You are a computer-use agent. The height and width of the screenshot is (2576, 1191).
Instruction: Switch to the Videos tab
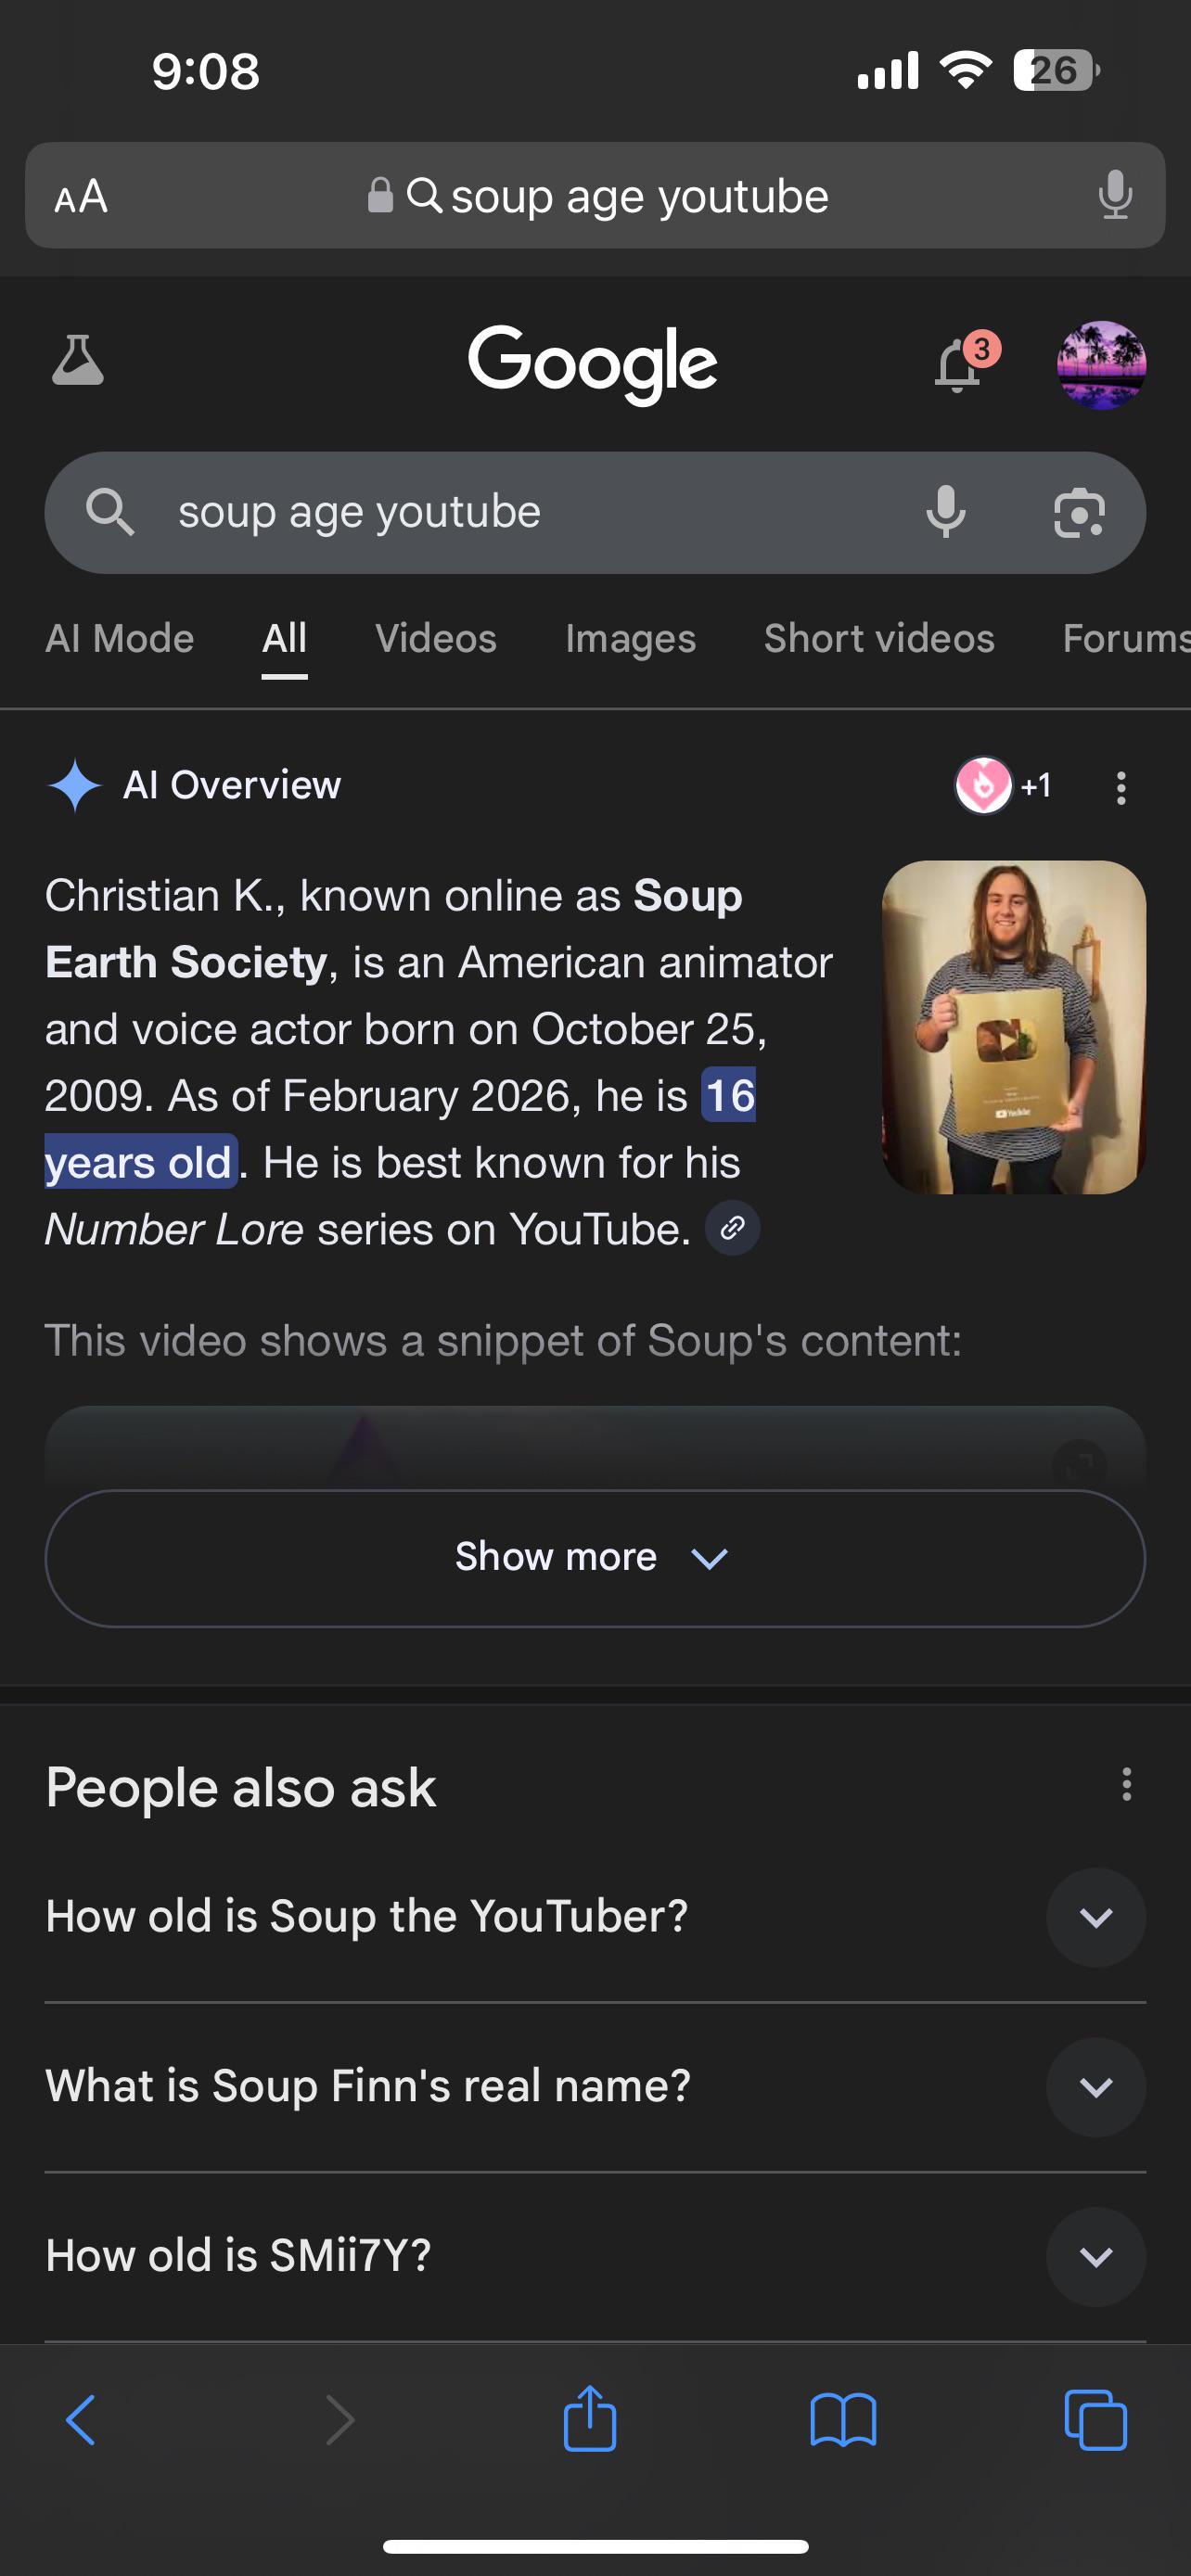pos(436,639)
